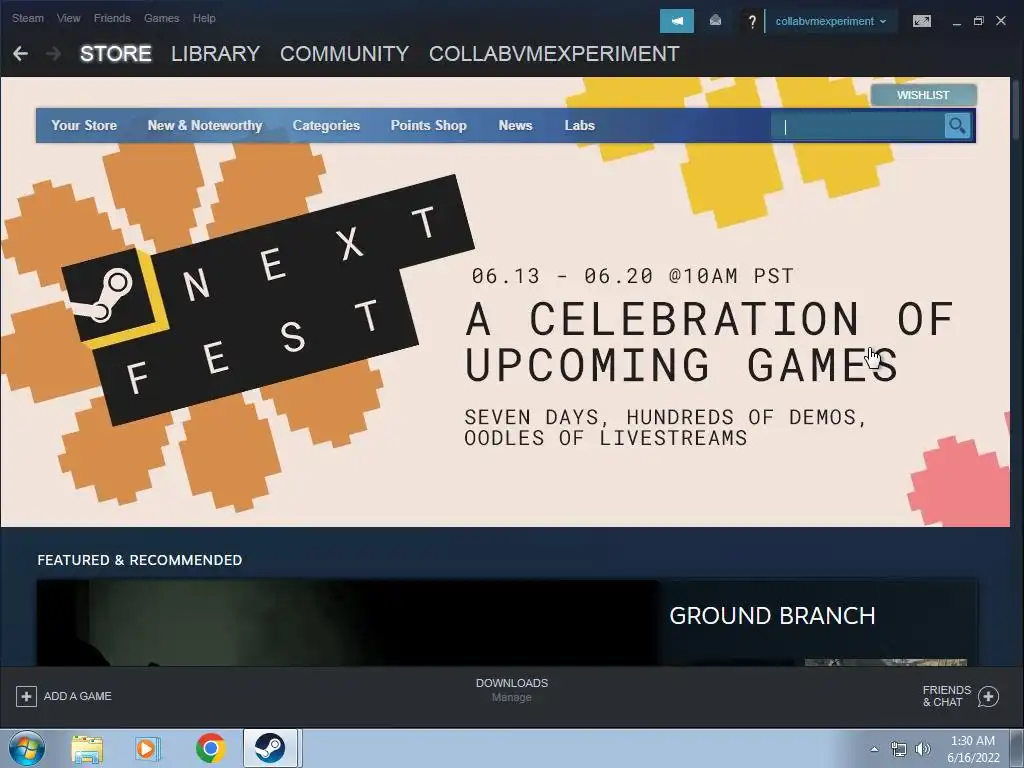Open the View menu
This screenshot has height=768, width=1024.
tap(69, 18)
